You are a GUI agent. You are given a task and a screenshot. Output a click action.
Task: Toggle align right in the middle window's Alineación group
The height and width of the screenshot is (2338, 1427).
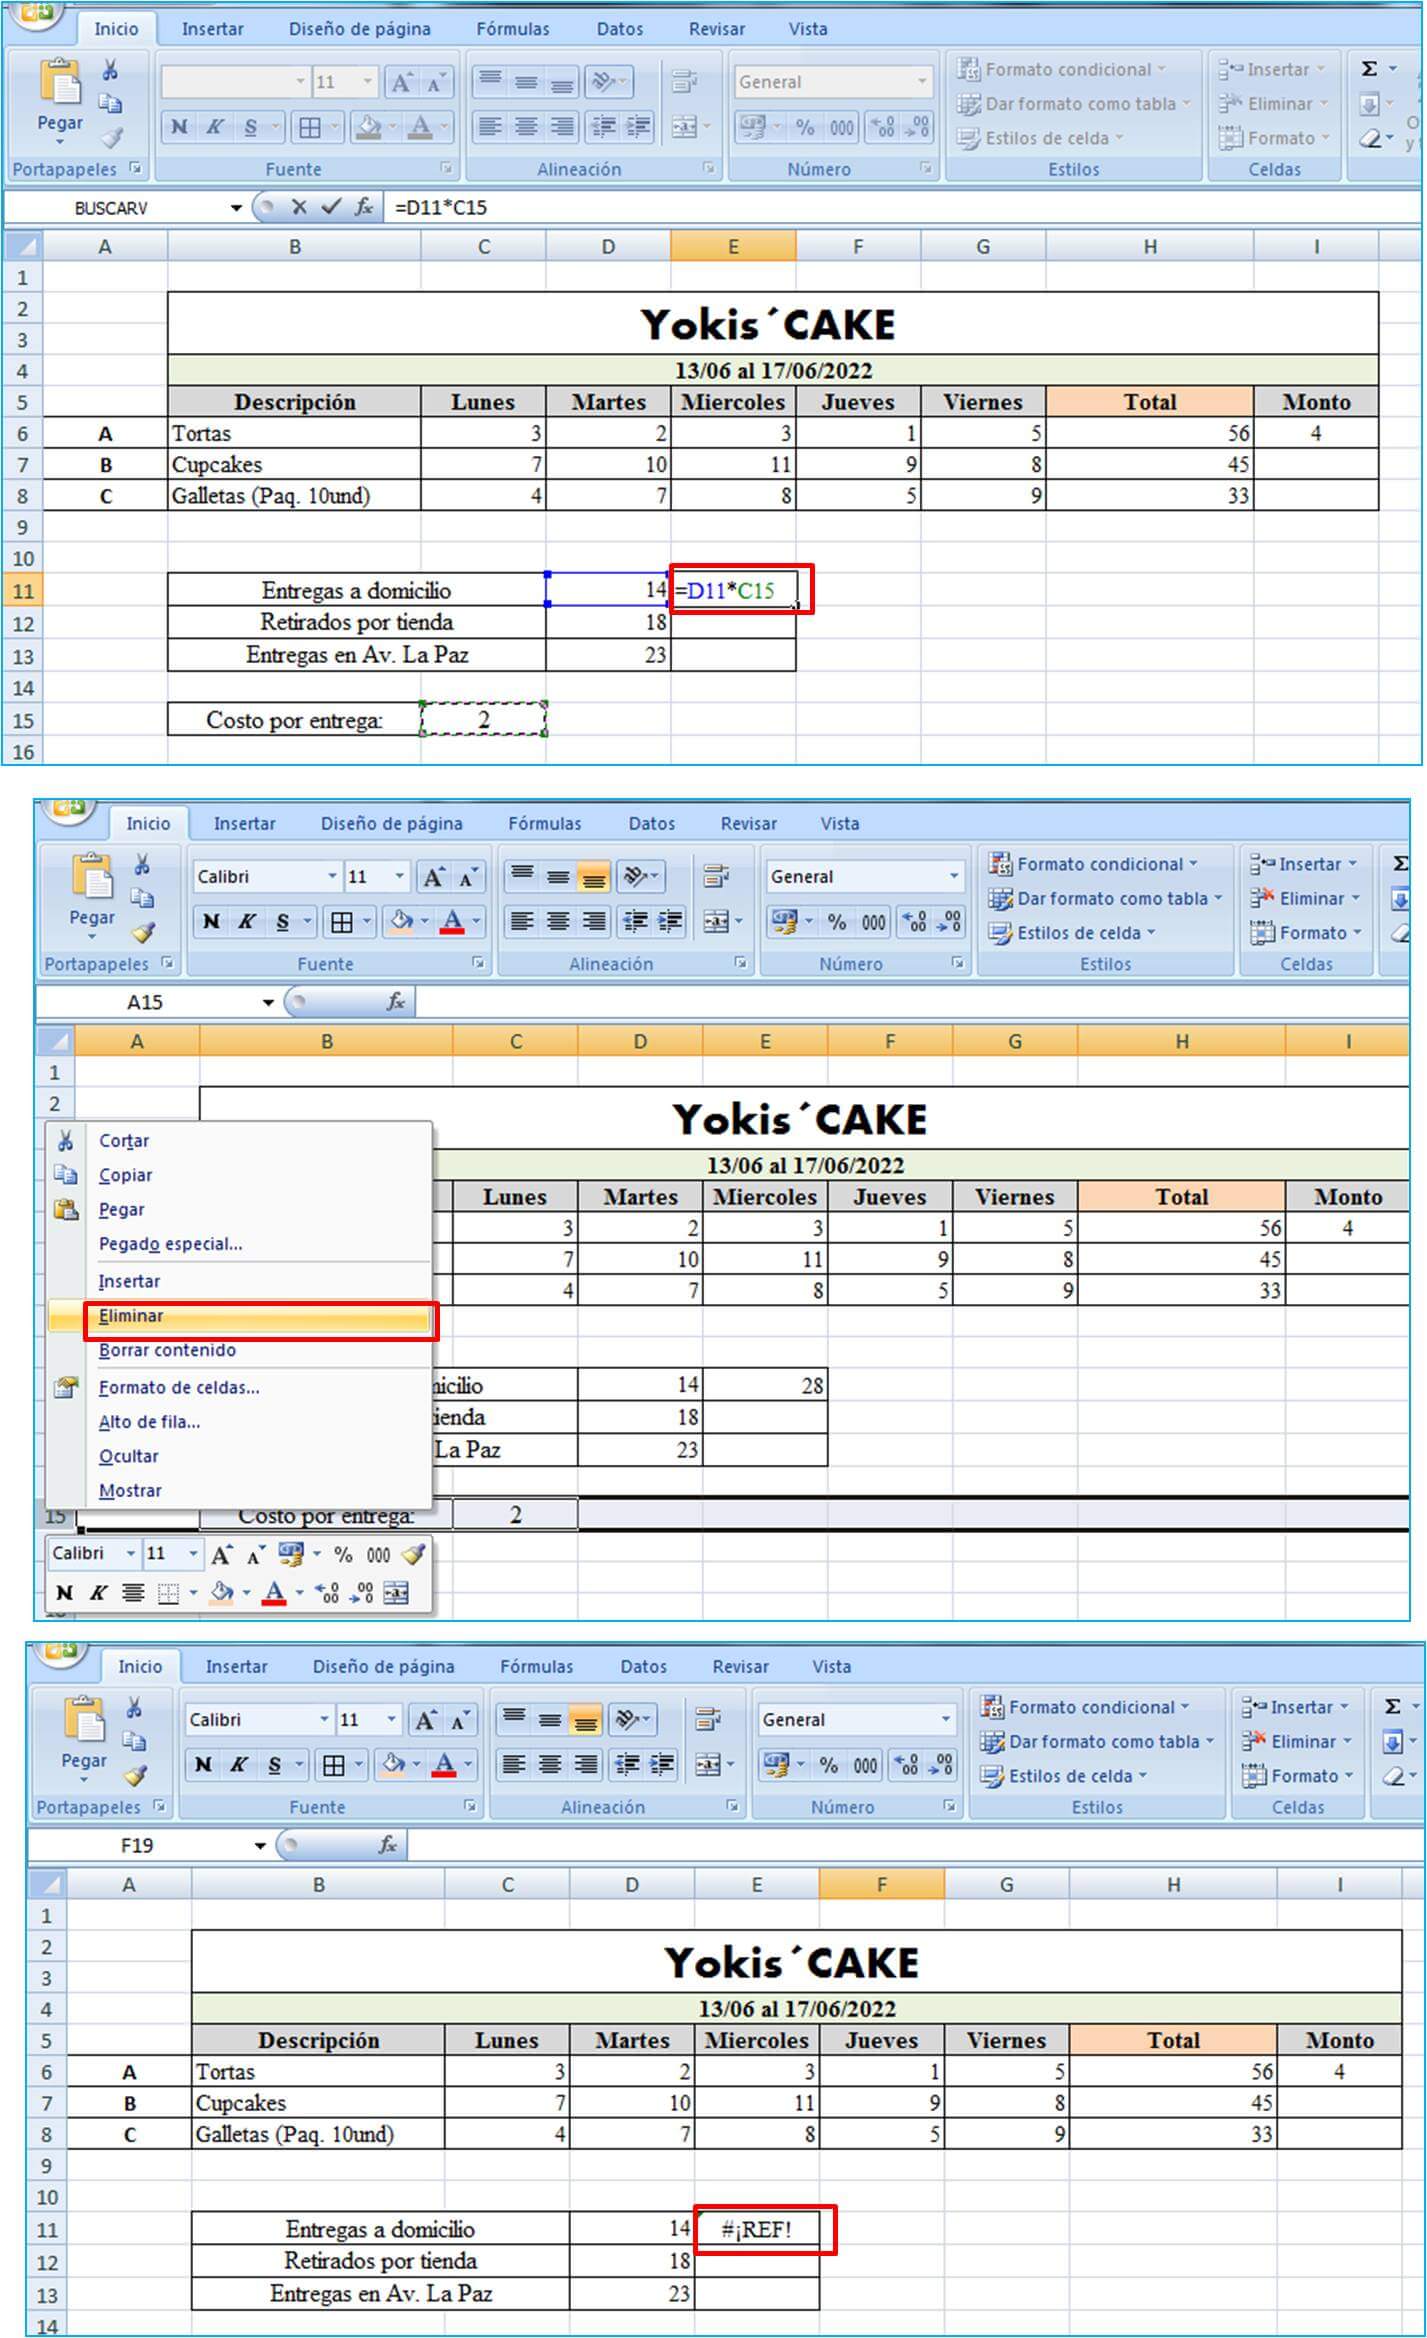coord(594,921)
